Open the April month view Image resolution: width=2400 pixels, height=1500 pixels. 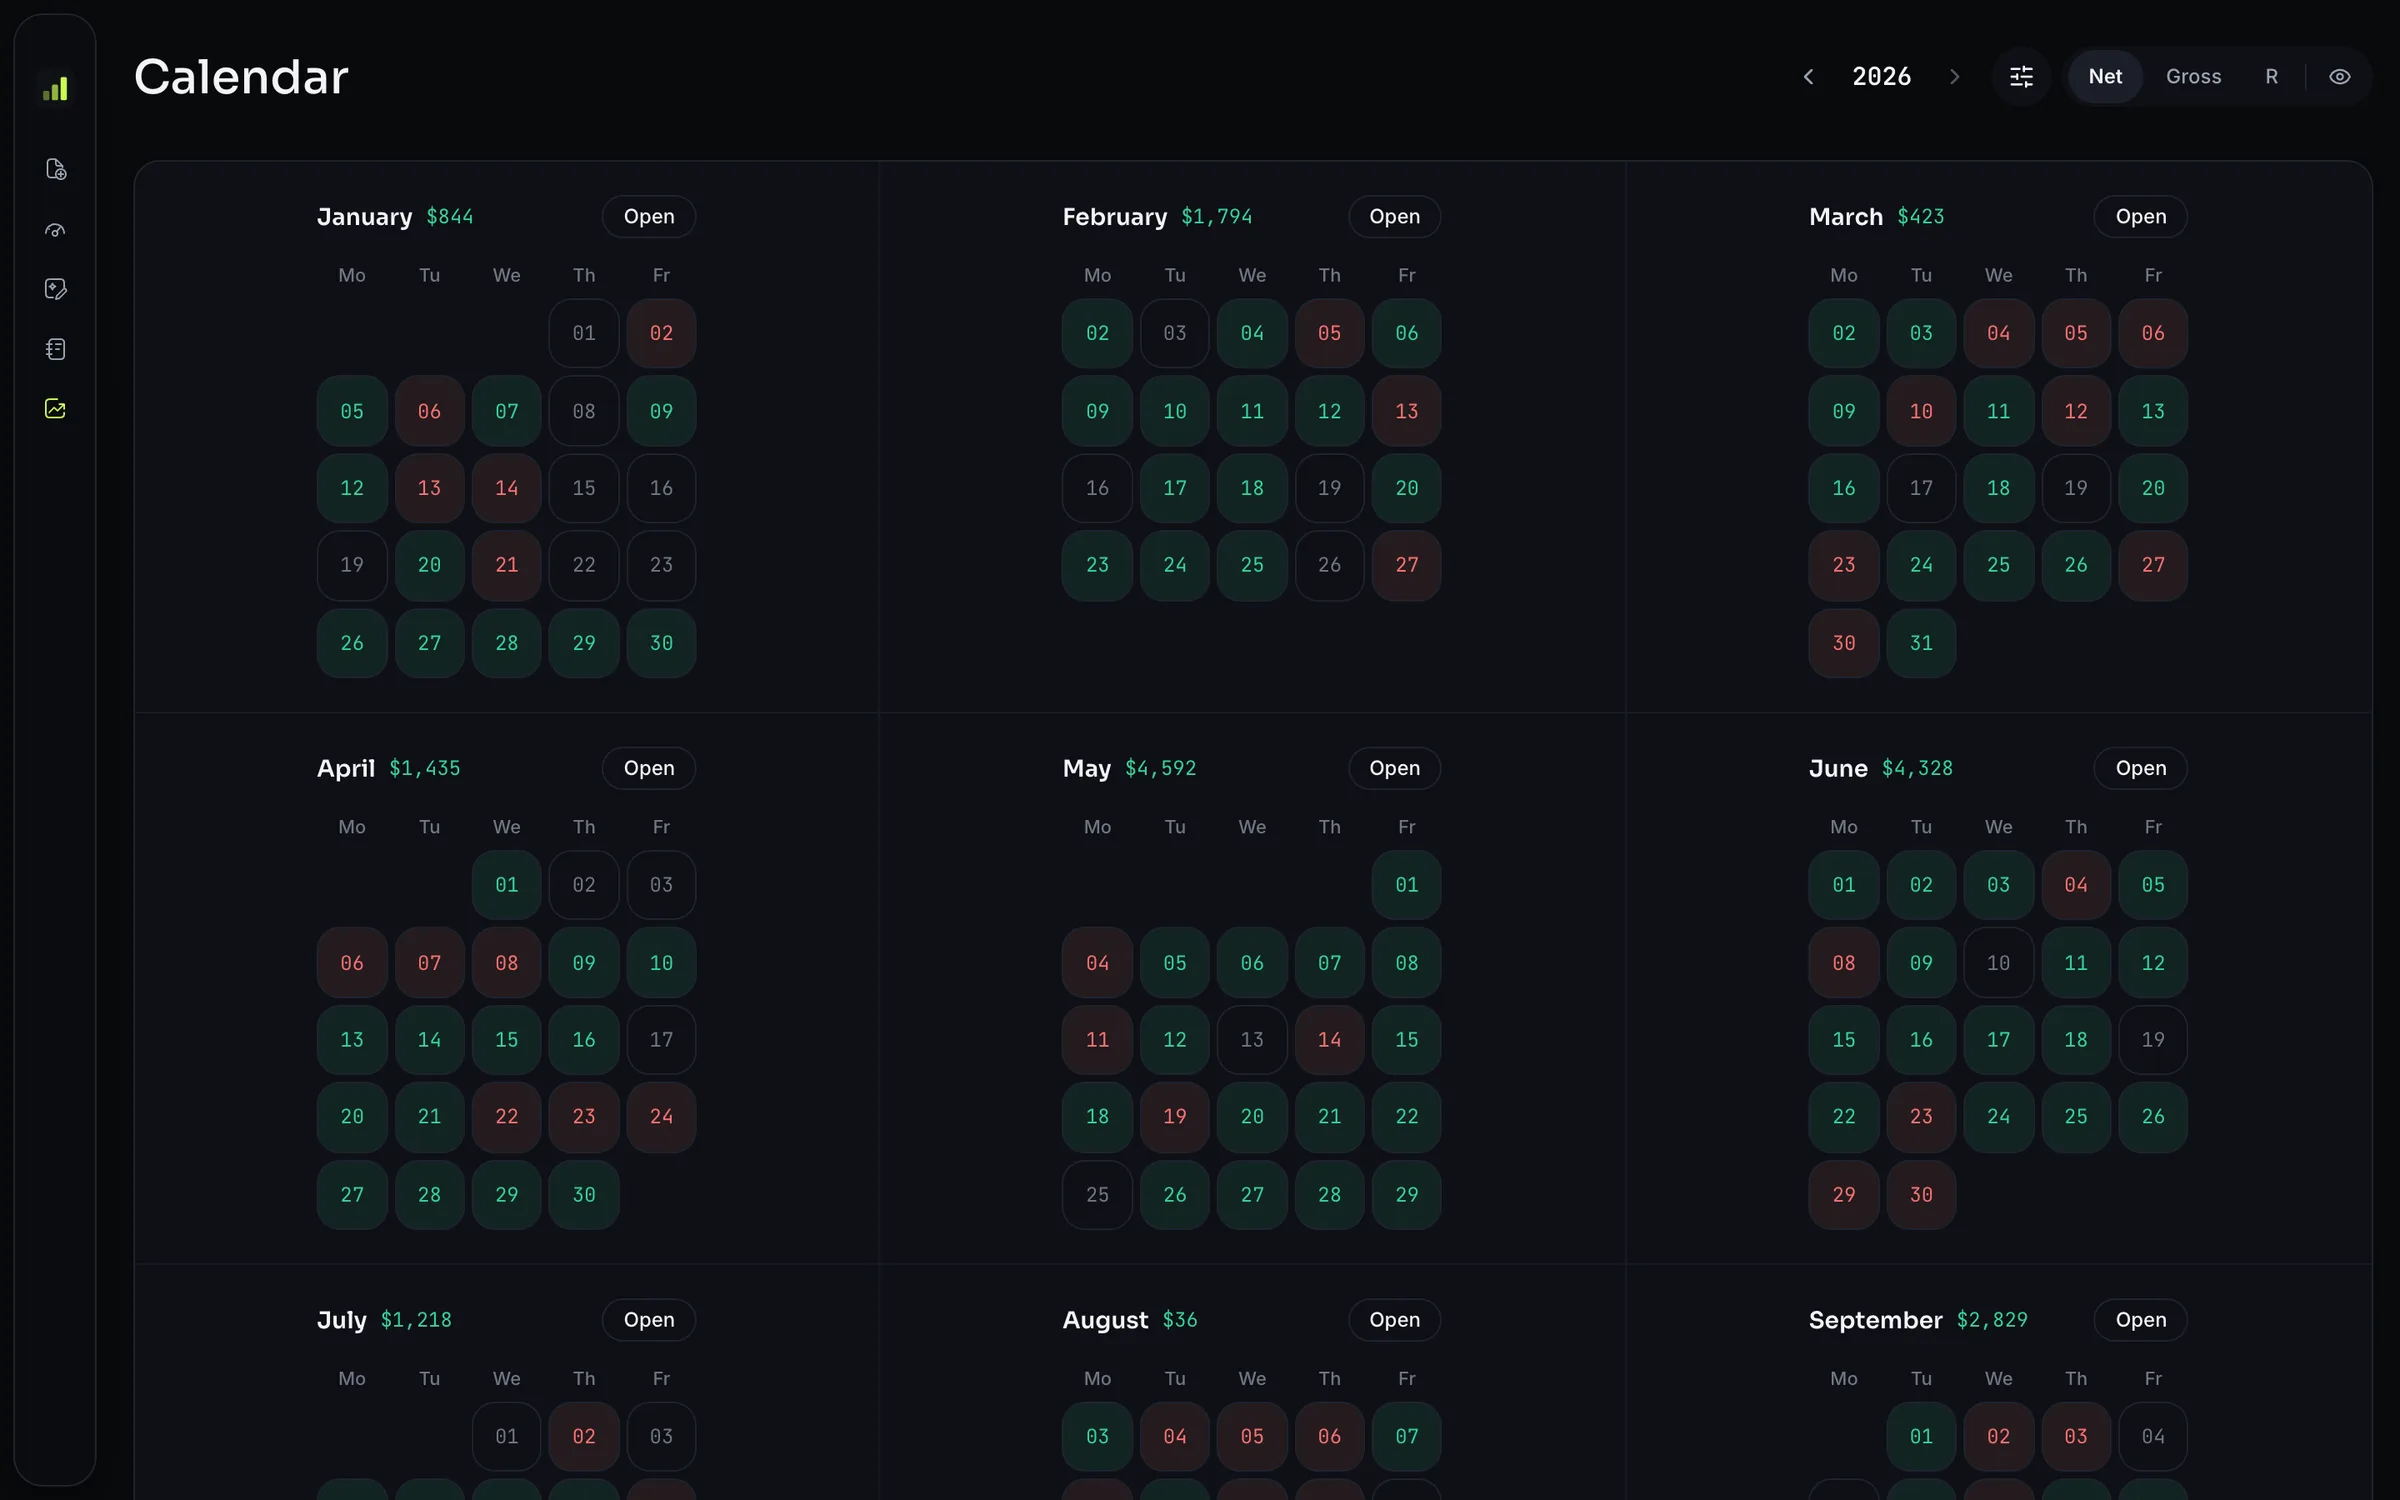649,768
